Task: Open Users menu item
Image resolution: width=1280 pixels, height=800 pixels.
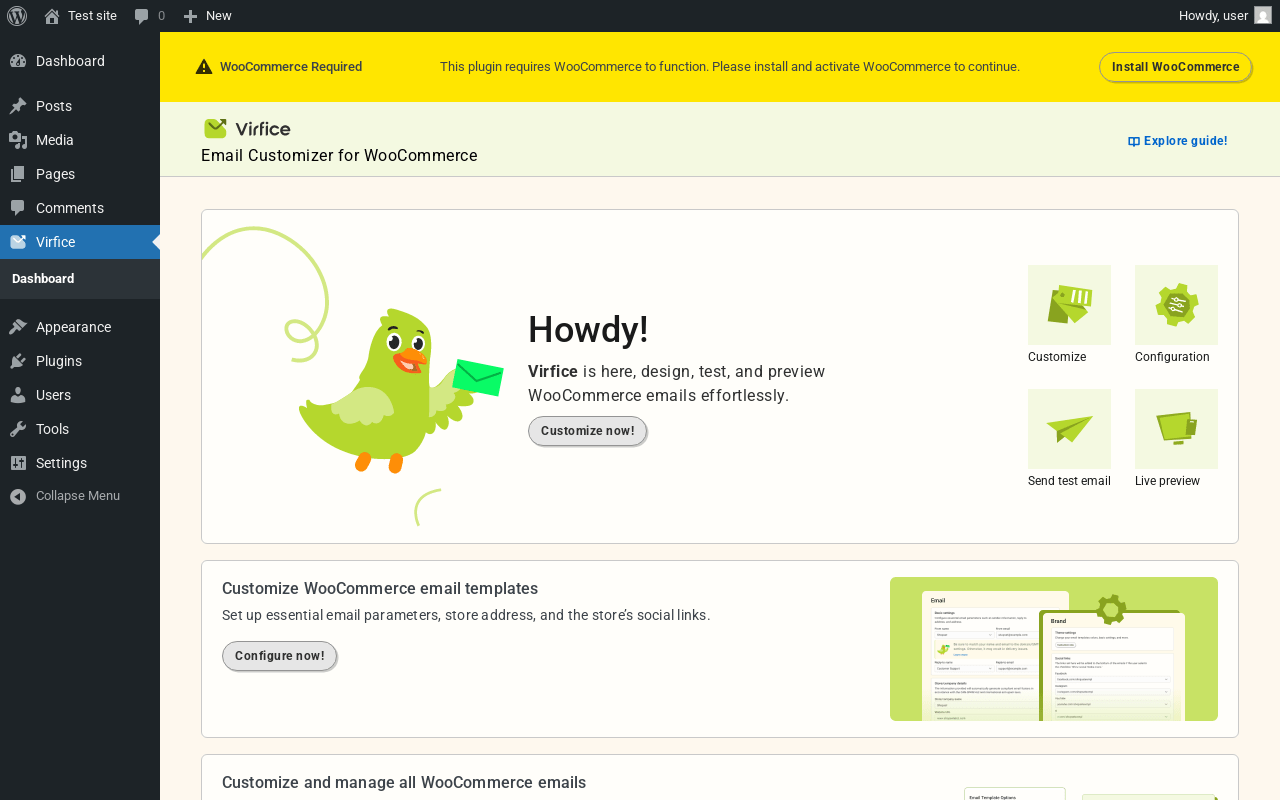Action: pyautogui.click(x=80, y=395)
